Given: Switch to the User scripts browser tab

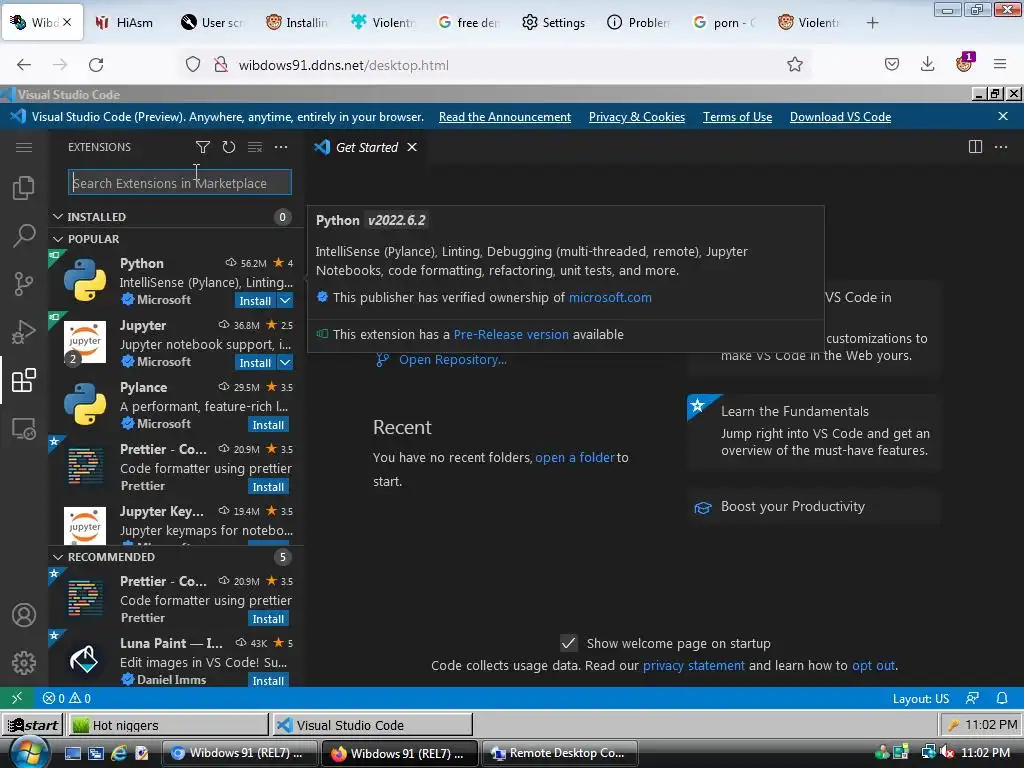Looking at the screenshot, I should click(212, 23).
